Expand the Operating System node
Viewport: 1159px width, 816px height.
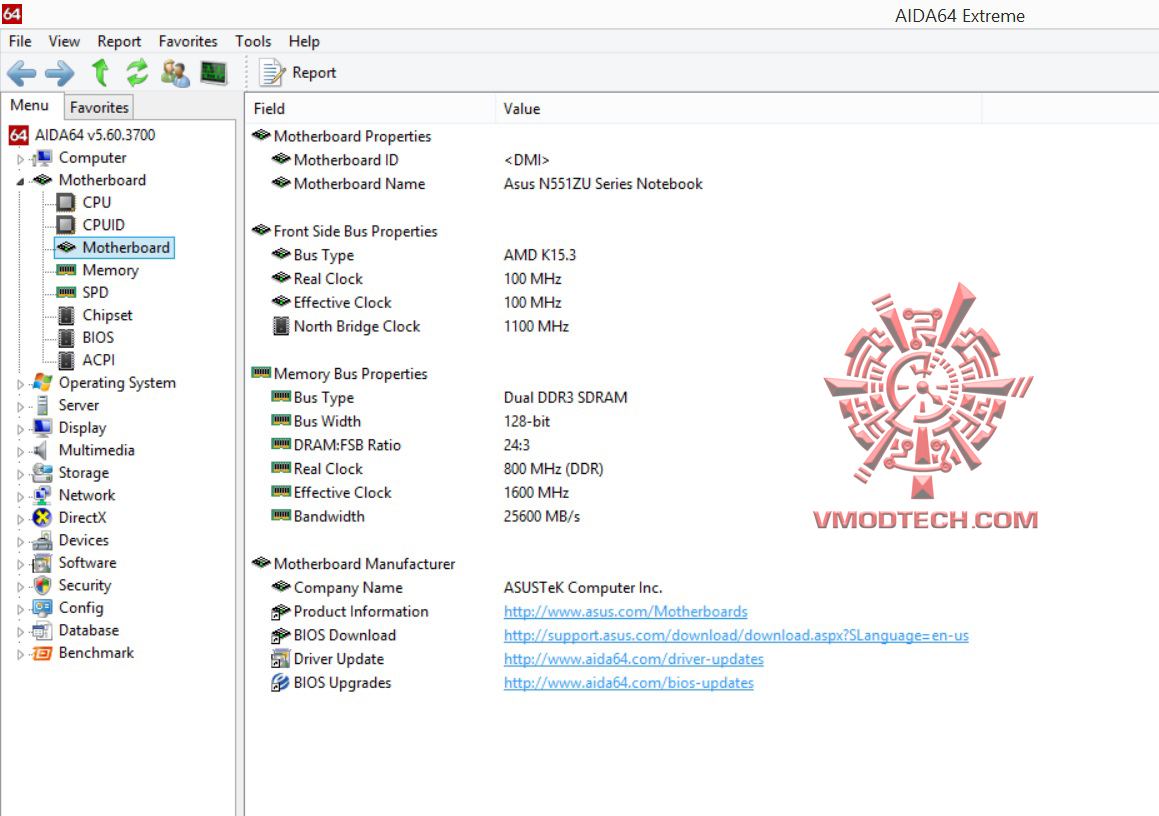pos(20,384)
